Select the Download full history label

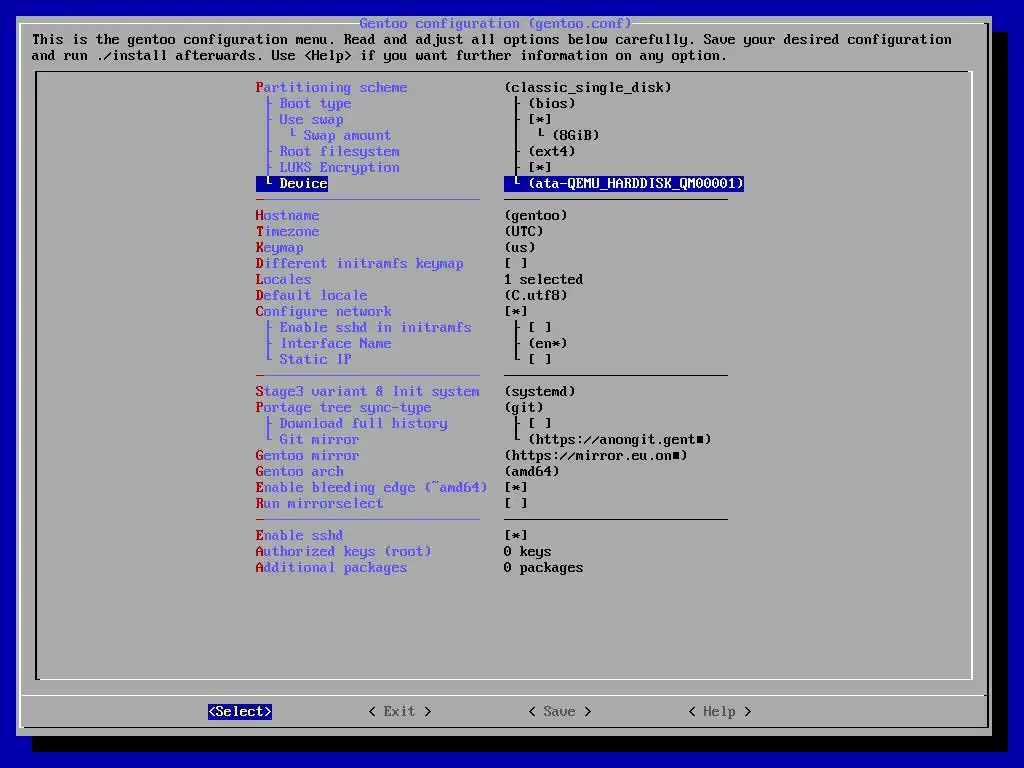click(364, 423)
